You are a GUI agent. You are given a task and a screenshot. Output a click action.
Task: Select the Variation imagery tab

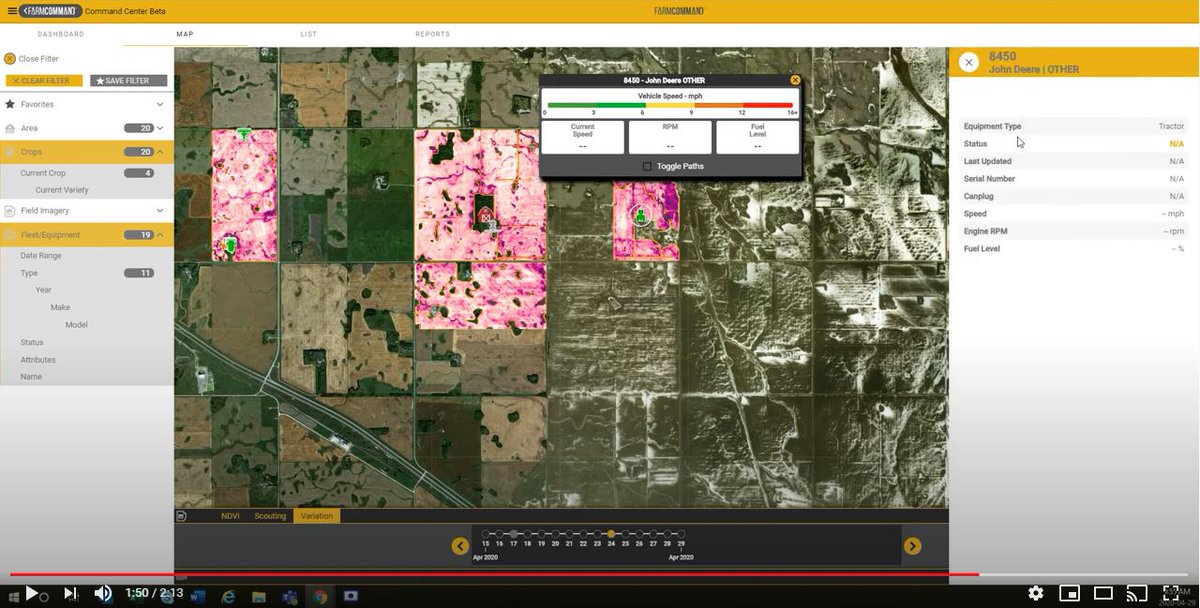[x=317, y=516]
